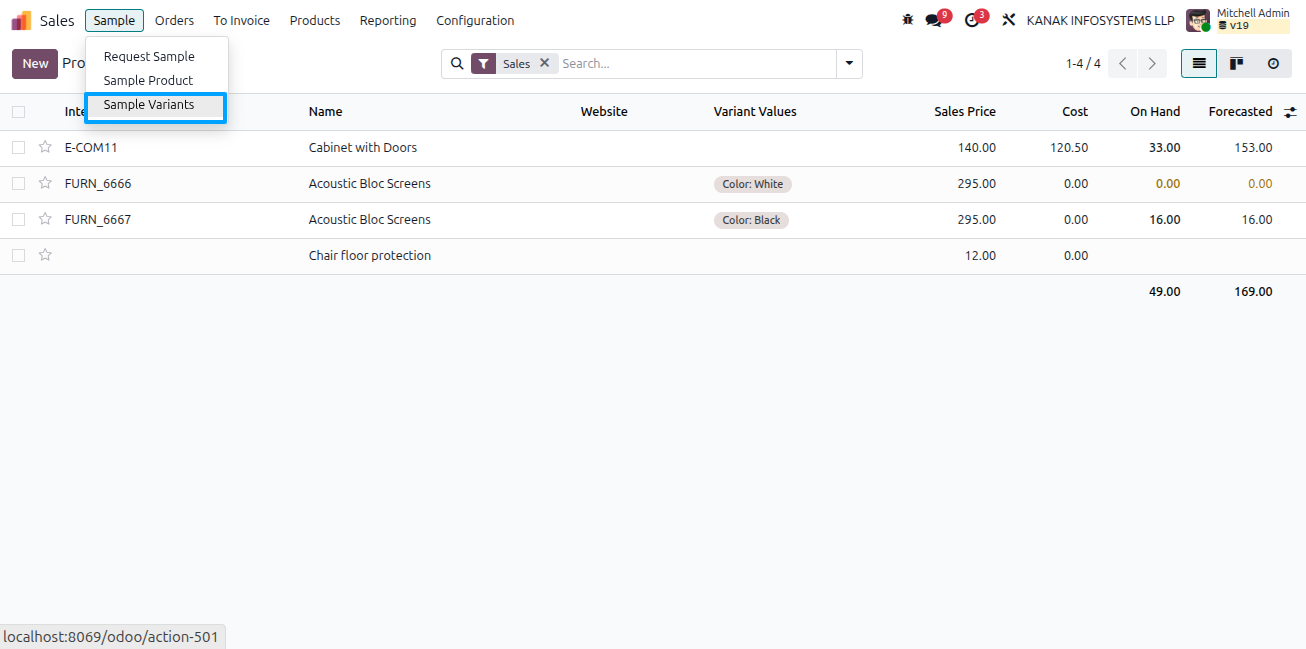Switch to kanban view
Viewport: 1306px width, 649px height.
[1236, 63]
